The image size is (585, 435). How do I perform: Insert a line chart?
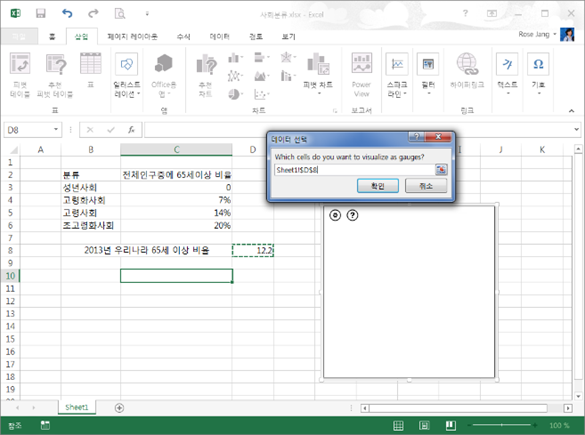pyautogui.click(x=235, y=76)
